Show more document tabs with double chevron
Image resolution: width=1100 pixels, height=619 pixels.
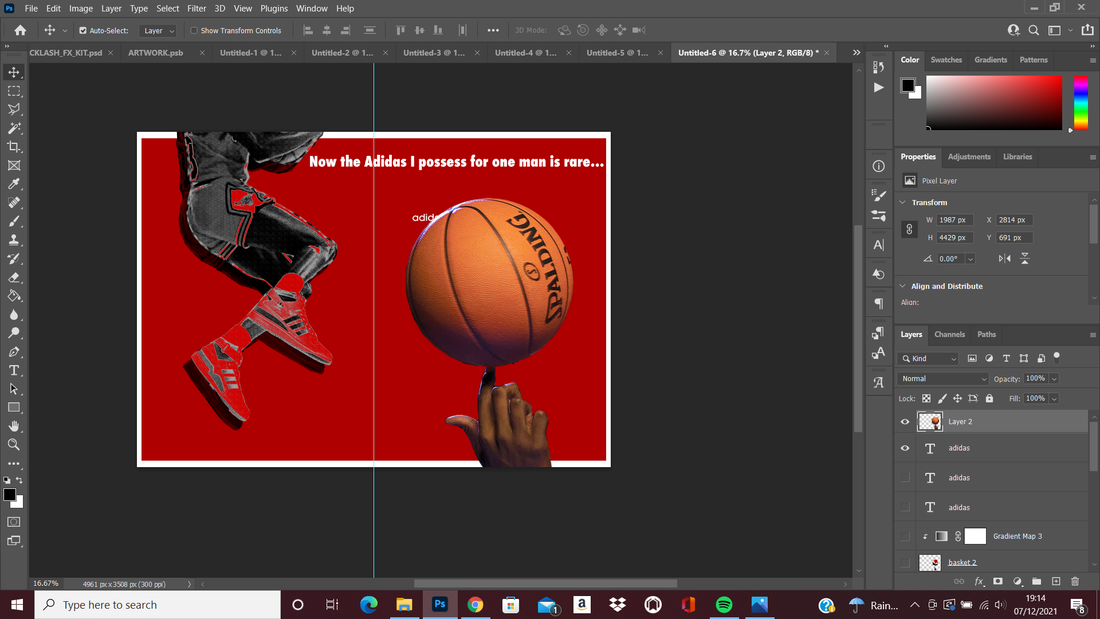point(856,53)
